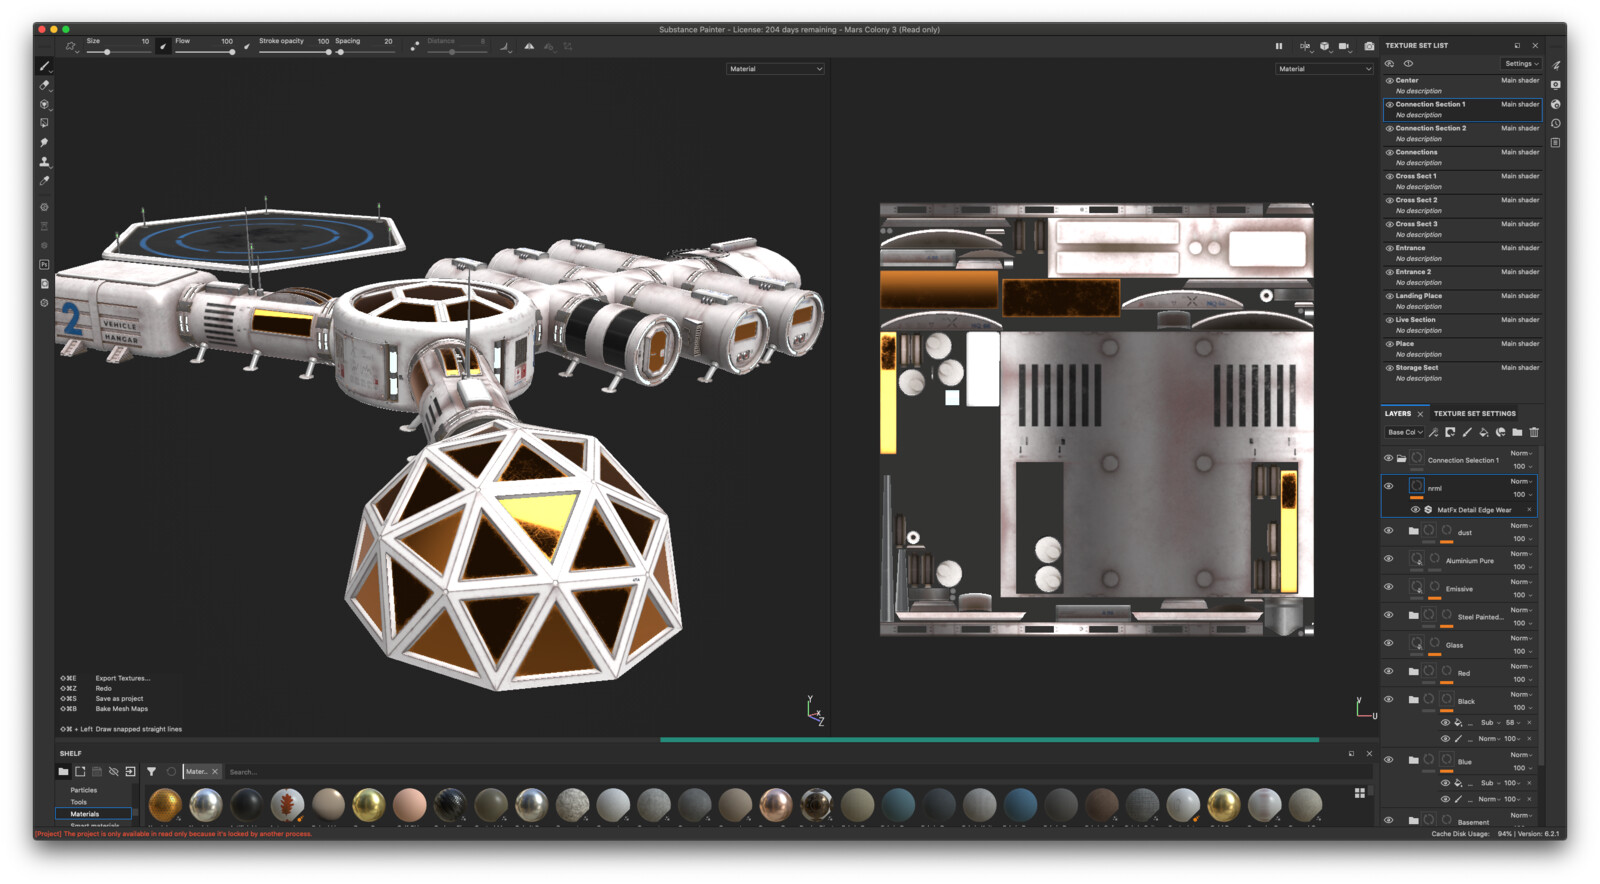Open Texture Set List Settings dropdown

click(x=1522, y=64)
